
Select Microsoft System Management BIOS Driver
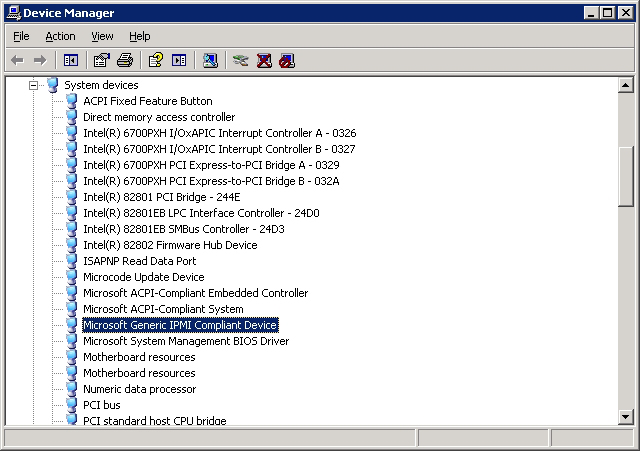(186, 341)
